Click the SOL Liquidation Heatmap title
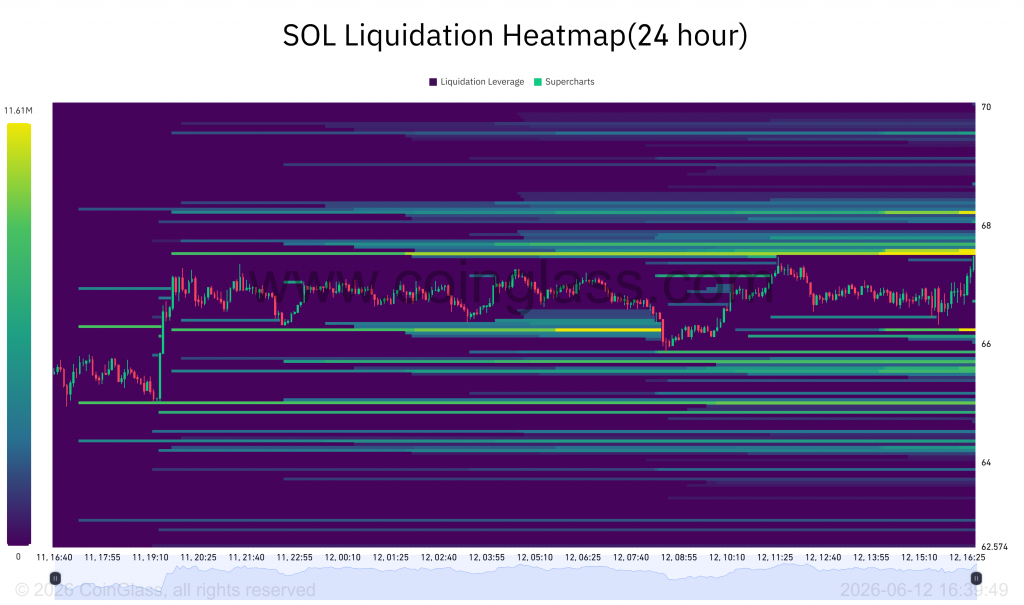The width and height of the screenshot is (1024, 605). point(515,35)
